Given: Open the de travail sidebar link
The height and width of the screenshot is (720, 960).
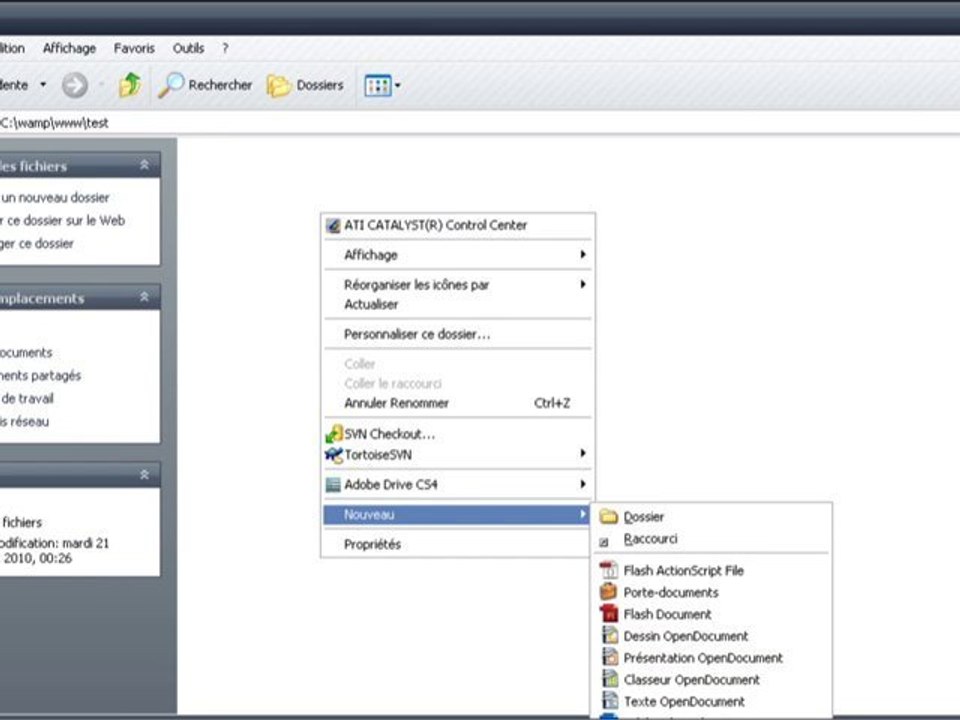Looking at the screenshot, I should (x=27, y=399).
